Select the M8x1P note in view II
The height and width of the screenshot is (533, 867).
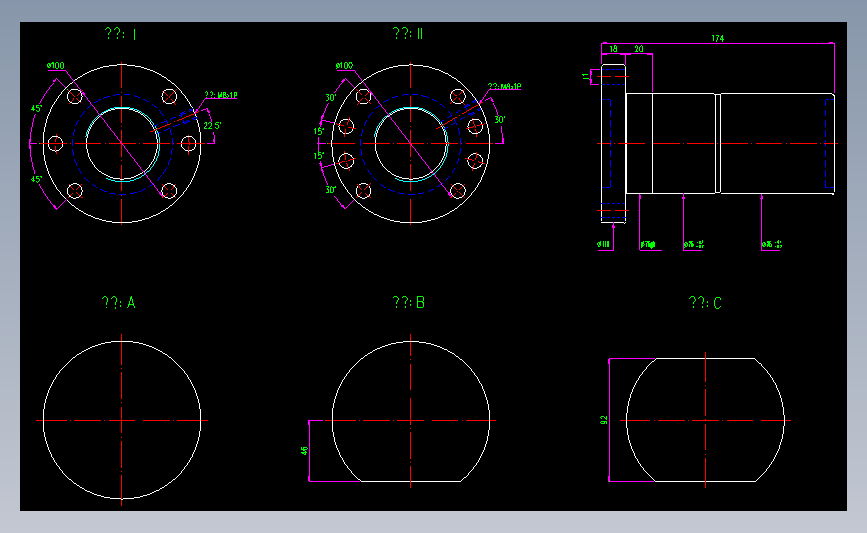point(504,86)
